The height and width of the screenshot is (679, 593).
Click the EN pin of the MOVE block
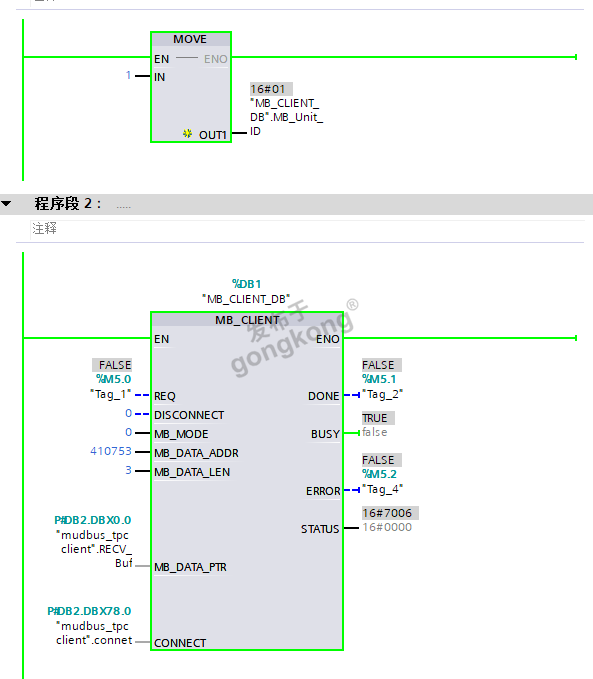[162, 59]
